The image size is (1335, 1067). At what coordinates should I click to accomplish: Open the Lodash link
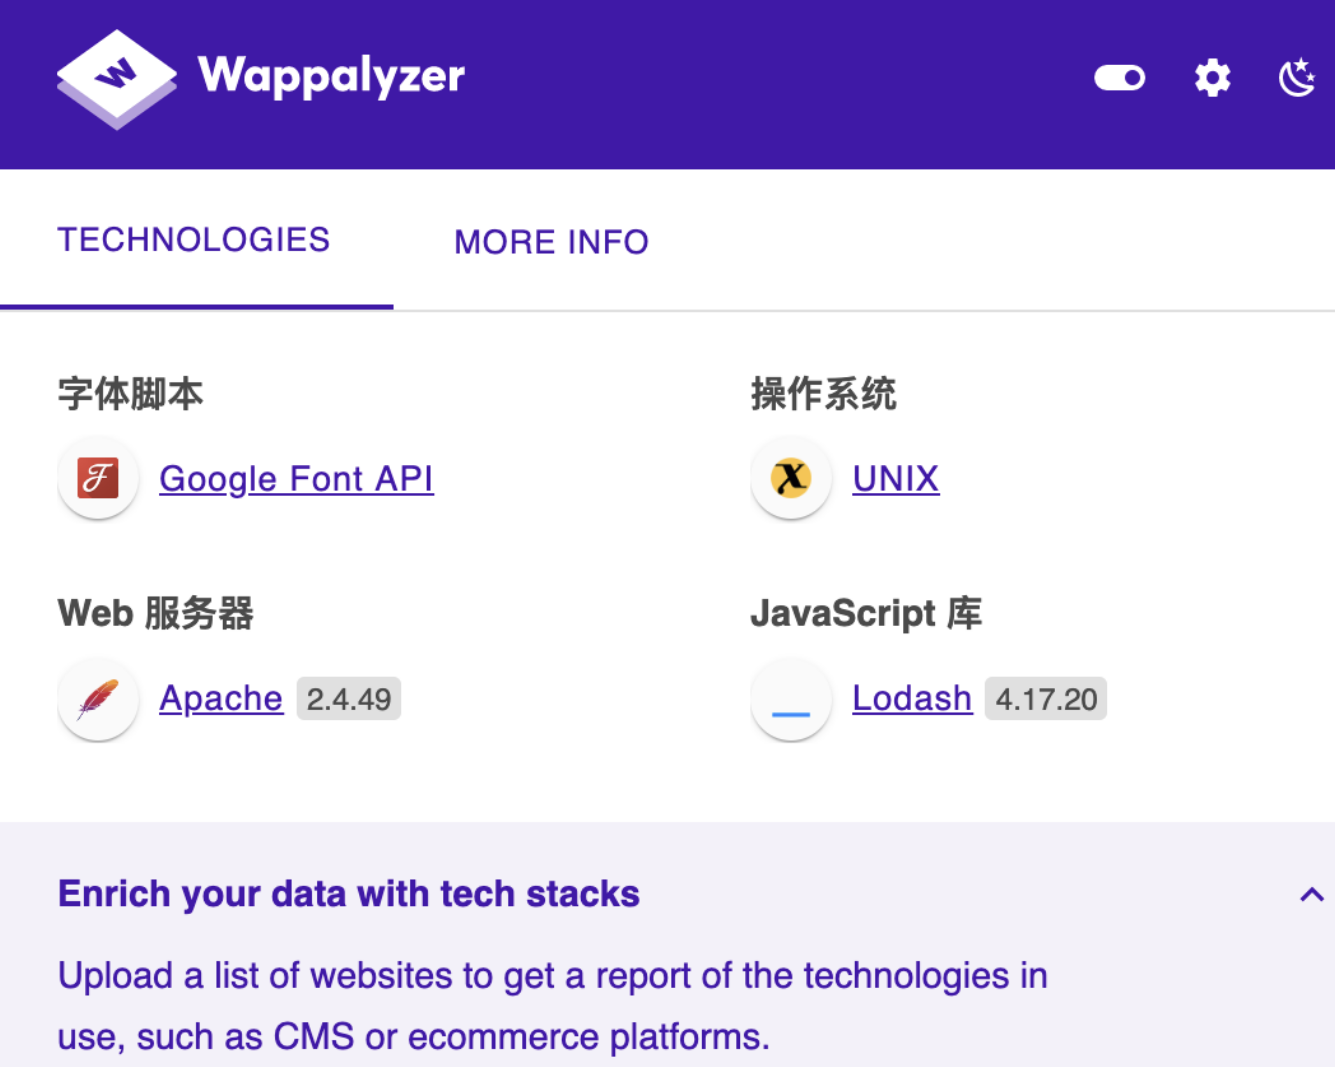point(911,698)
